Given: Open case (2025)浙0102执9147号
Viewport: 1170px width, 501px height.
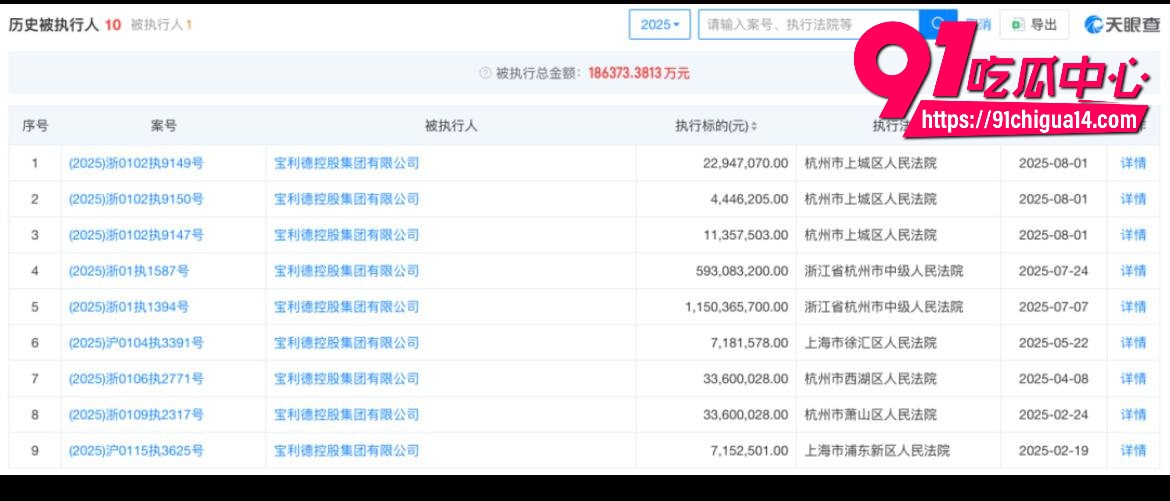Looking at the screenshot, I should coord(136,234).
